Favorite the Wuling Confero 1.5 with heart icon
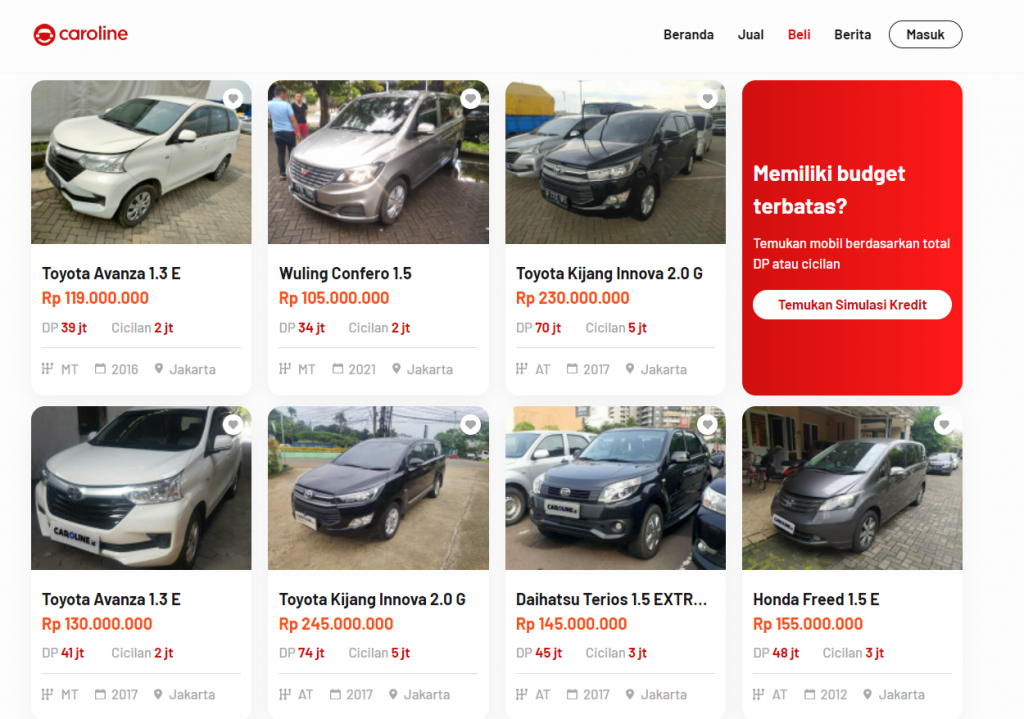 (x=470, y=99)
